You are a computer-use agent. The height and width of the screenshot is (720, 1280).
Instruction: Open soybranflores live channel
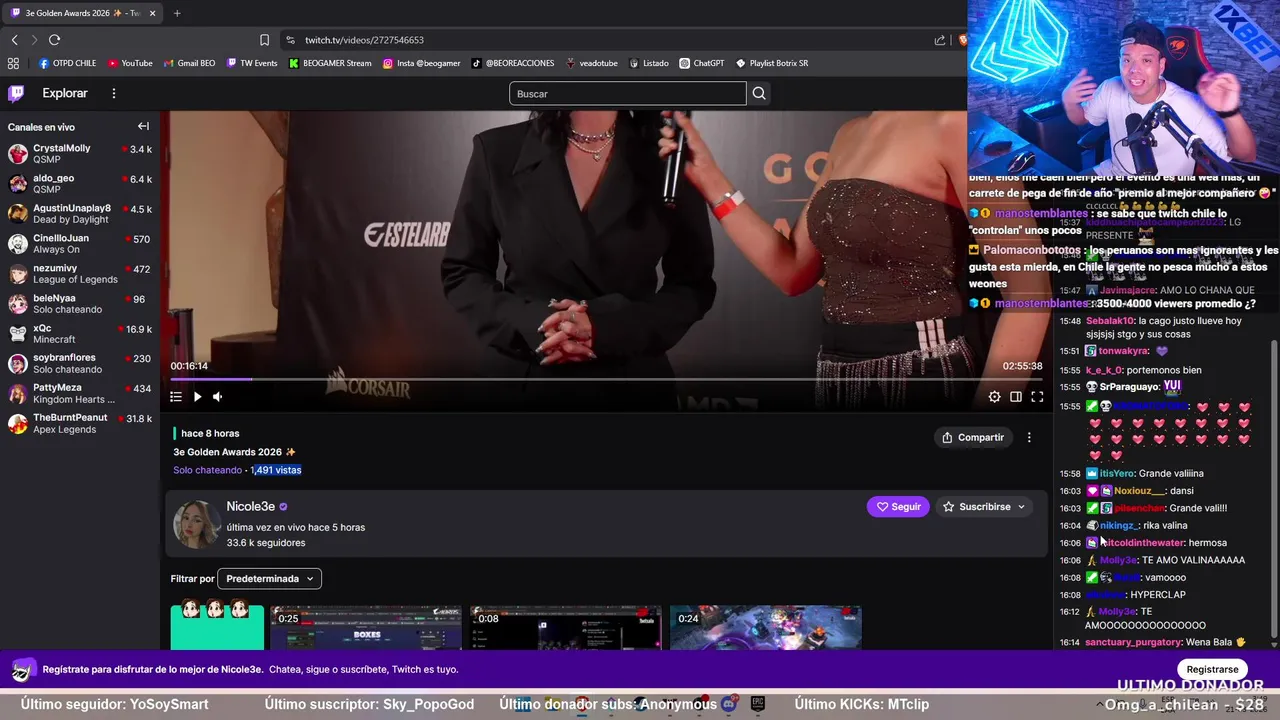(x=80, y=364)
